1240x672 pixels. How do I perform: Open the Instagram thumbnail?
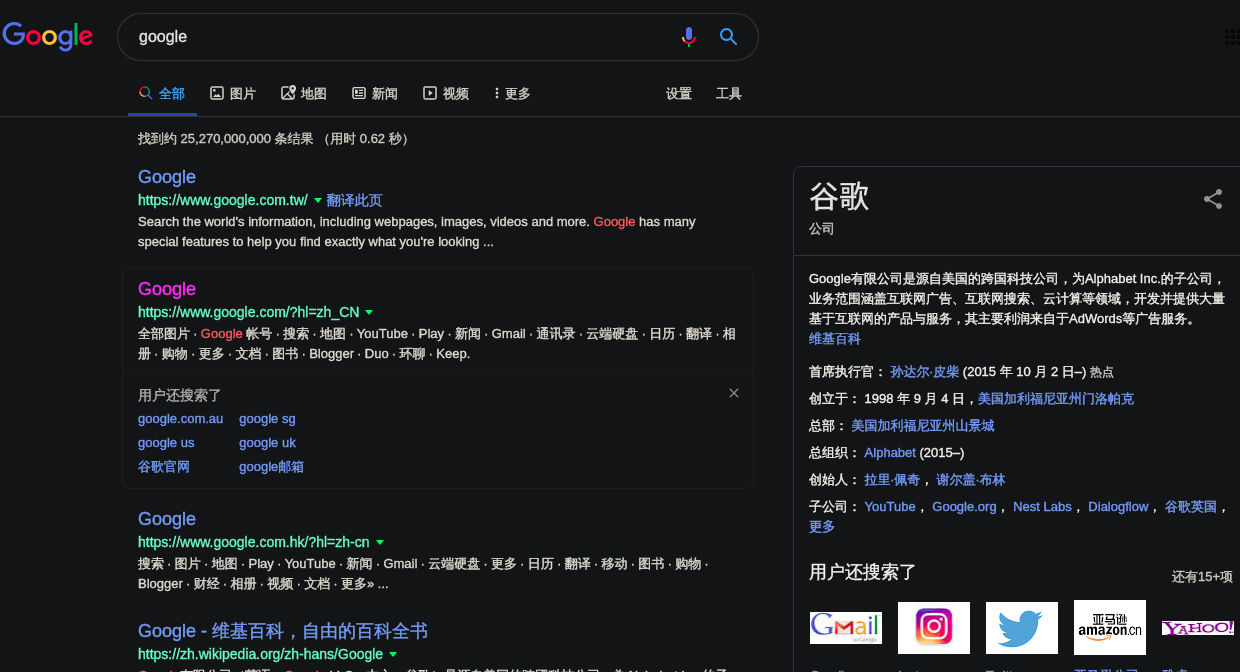tap(934, 627)
